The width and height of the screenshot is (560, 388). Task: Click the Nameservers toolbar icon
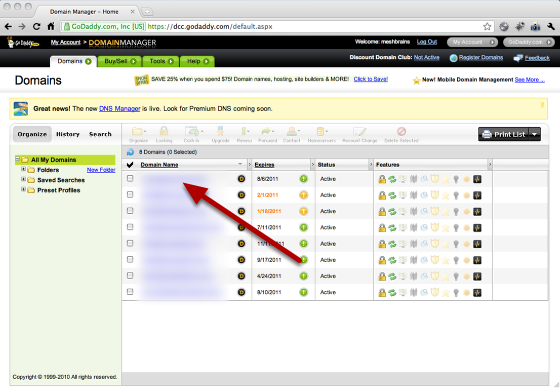(x=322, y=135)
